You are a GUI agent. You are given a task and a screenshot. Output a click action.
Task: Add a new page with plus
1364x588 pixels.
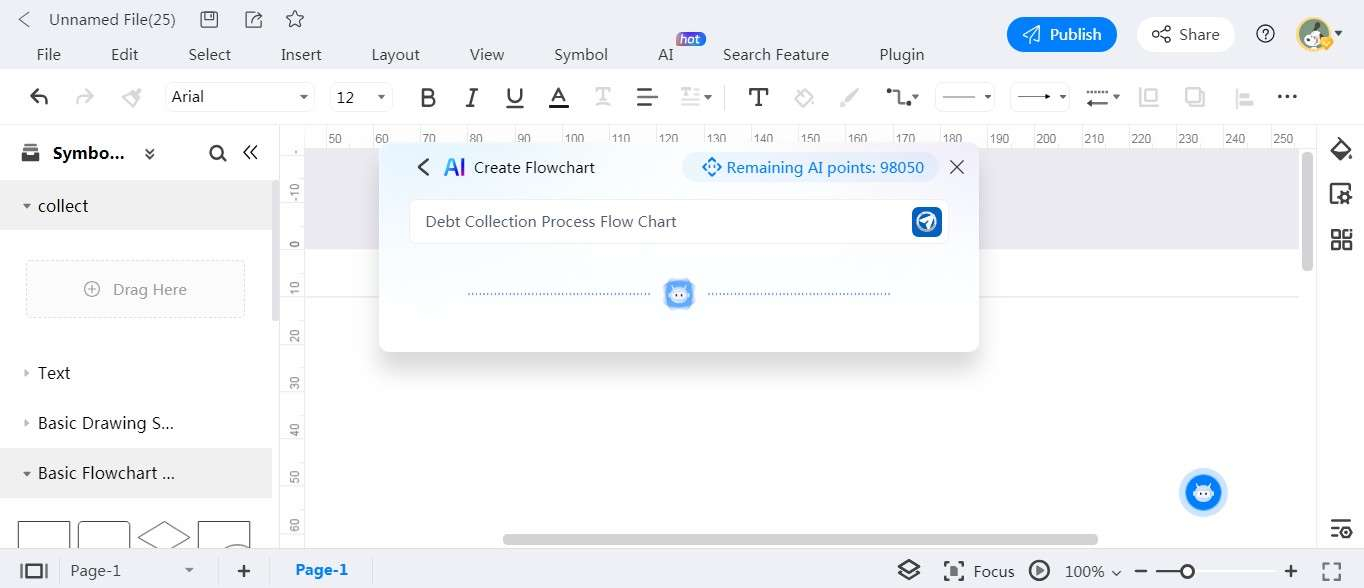coord(244,570)
